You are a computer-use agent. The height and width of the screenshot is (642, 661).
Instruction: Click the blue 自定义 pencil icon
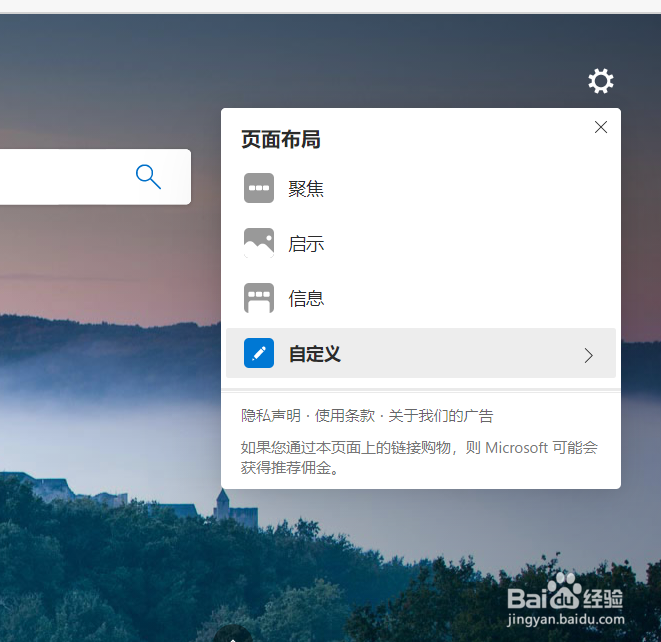click(x=259, y=353)
